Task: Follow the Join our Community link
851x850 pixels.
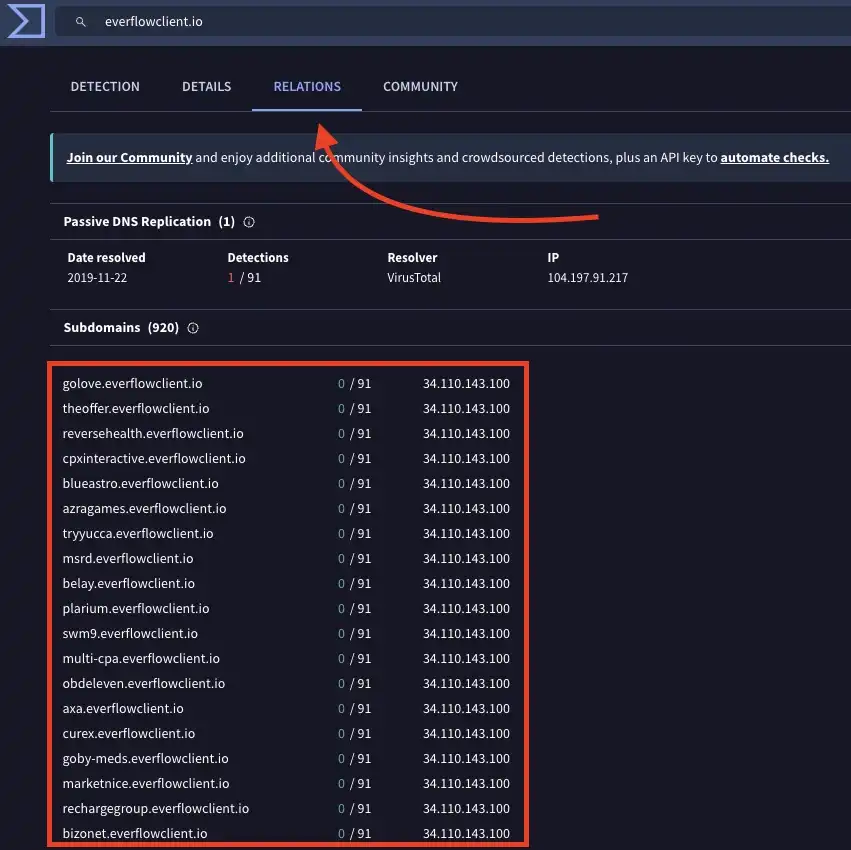Action: tap(129, 157)
